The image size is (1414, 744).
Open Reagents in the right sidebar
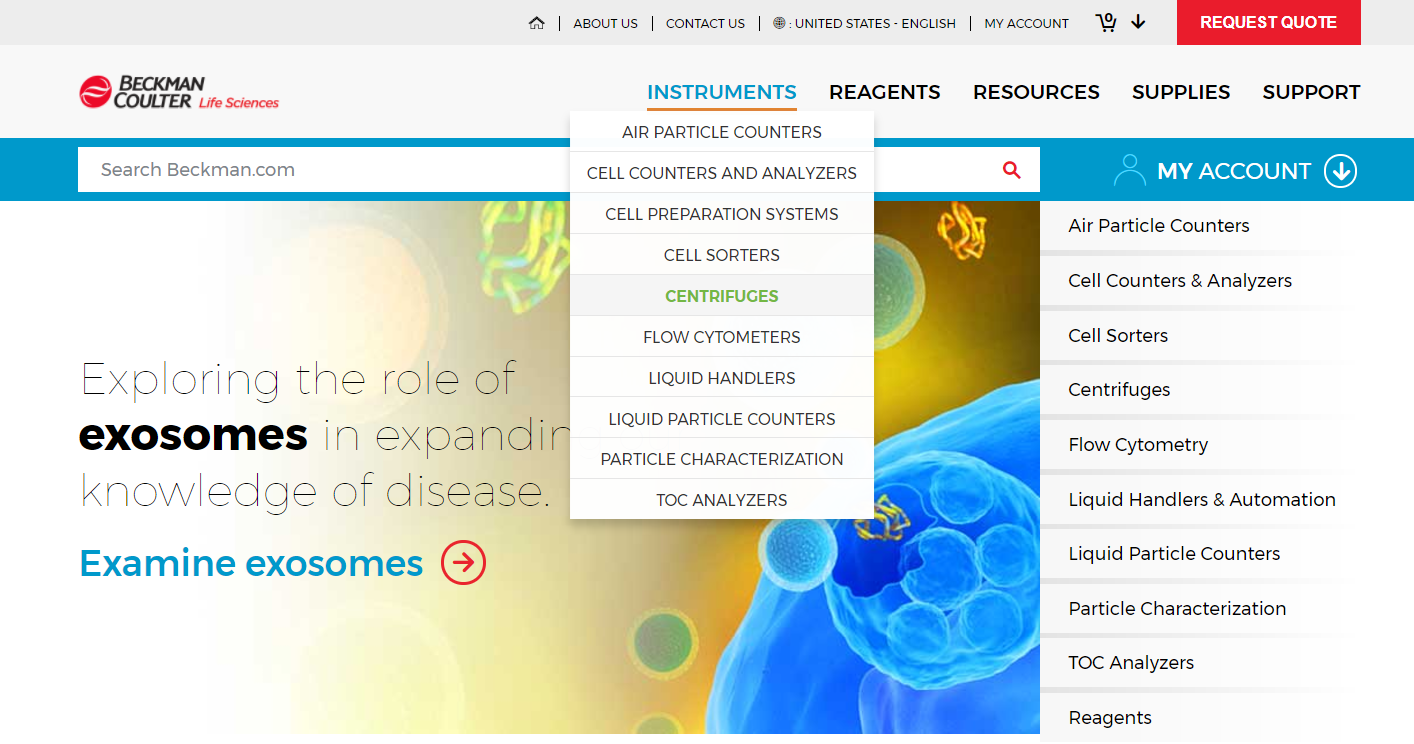tap(1110, 718)
